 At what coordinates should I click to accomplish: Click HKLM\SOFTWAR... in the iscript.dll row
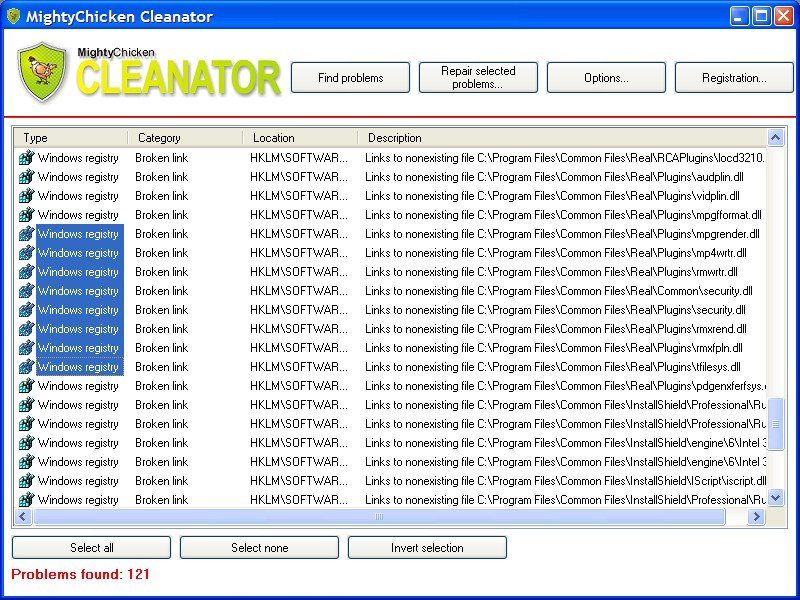[x=299, y=481]
